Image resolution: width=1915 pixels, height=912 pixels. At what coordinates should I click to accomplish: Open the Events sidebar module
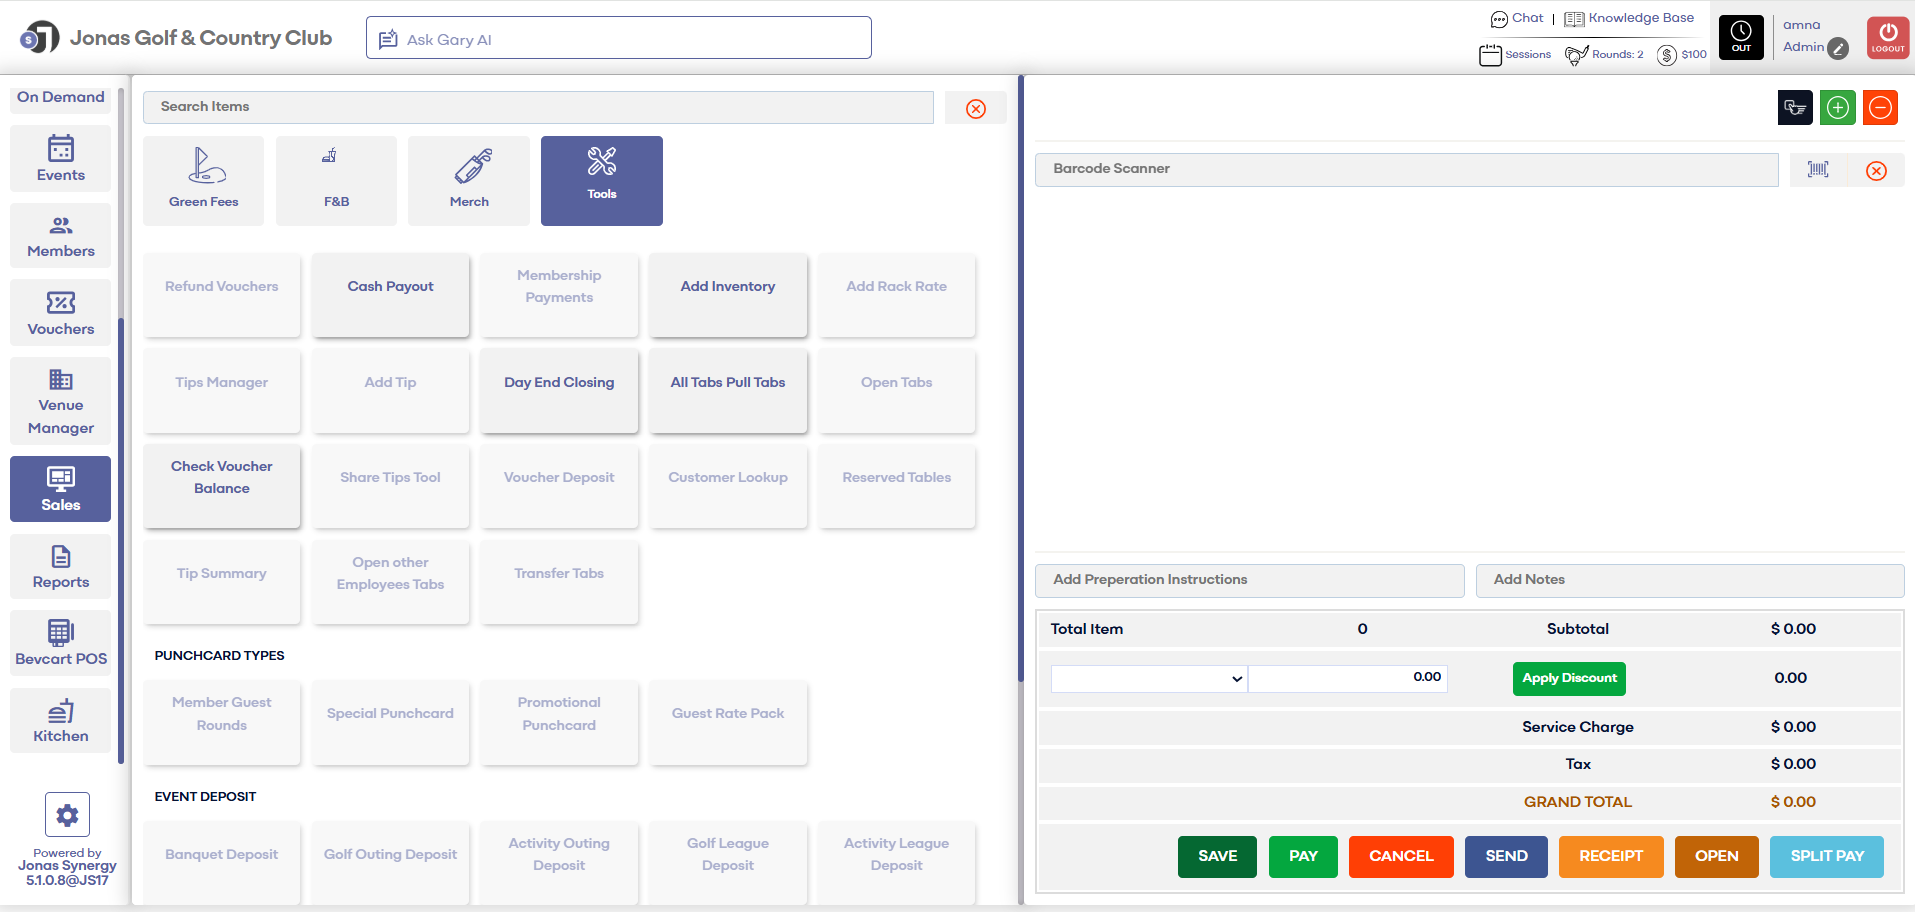click(60, 159)
